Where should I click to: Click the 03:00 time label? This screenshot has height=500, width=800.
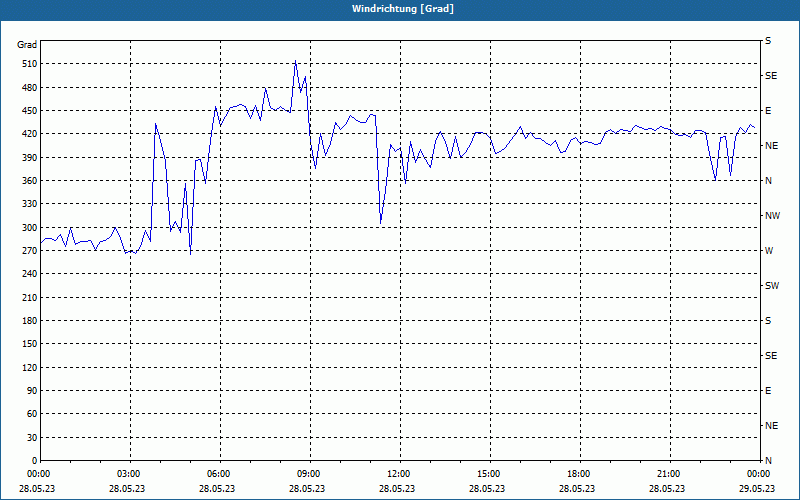click(x=129, y=474)
